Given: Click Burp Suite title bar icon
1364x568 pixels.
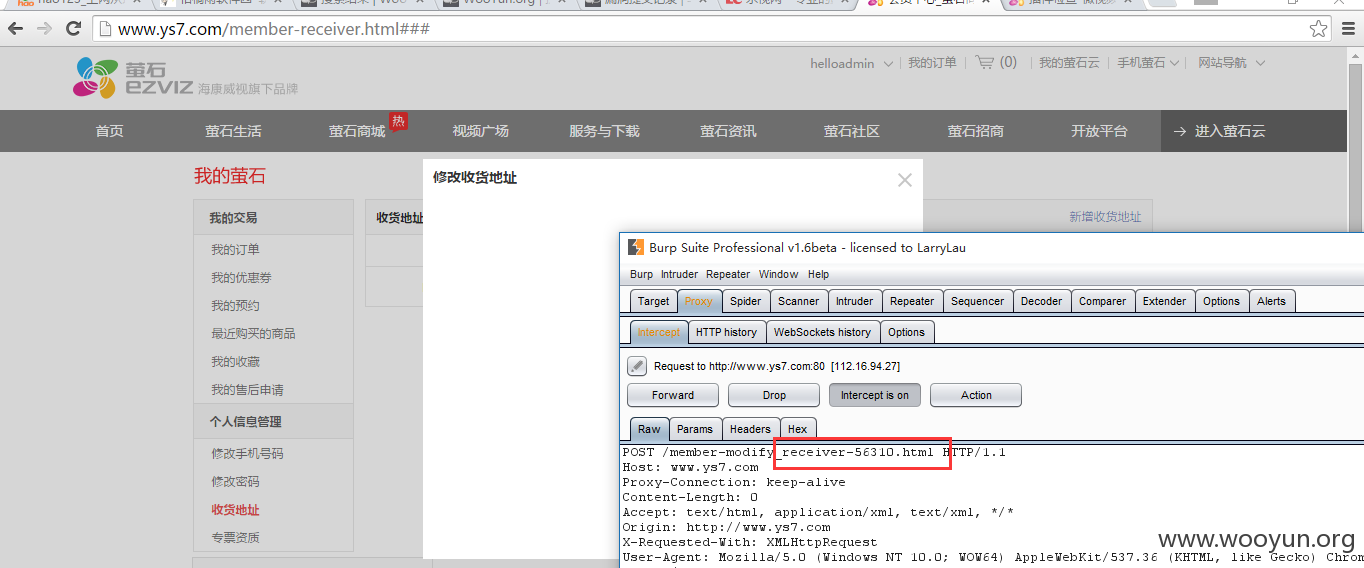Looking at the screenshot, I should tap(635, 247).
